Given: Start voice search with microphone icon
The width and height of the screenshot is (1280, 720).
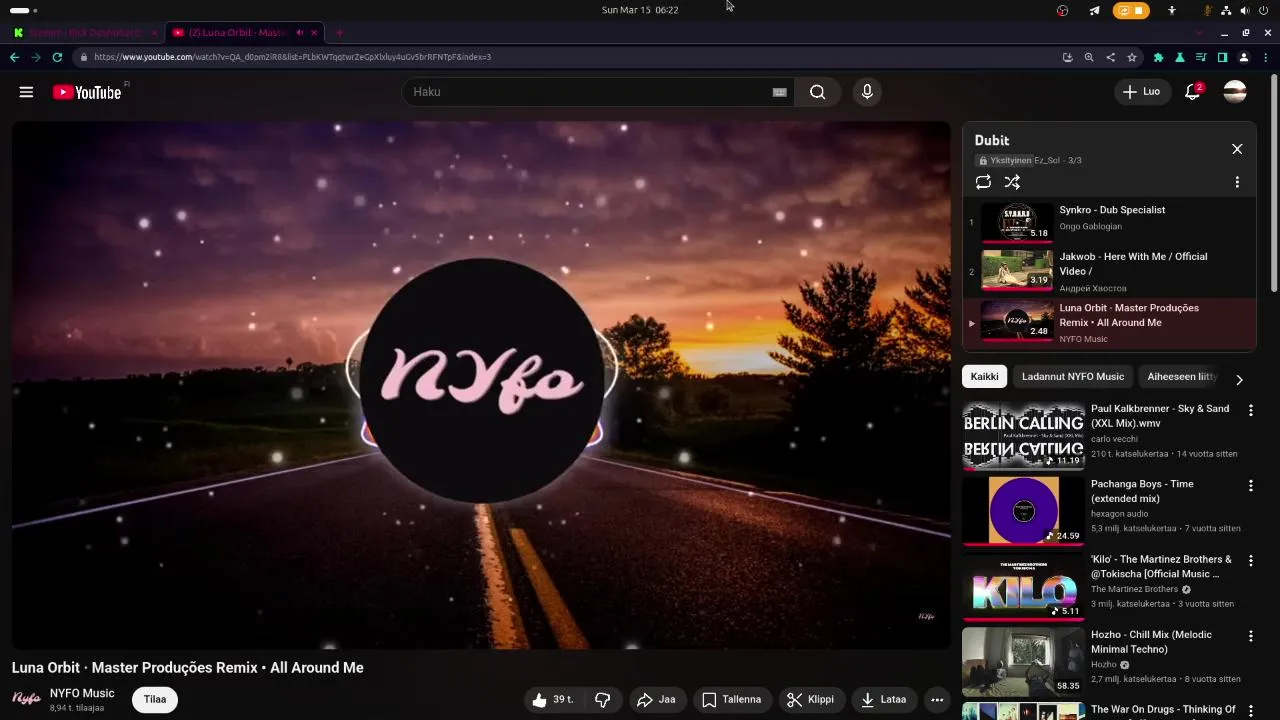Looking at the screenshot, I should [867, 92].
